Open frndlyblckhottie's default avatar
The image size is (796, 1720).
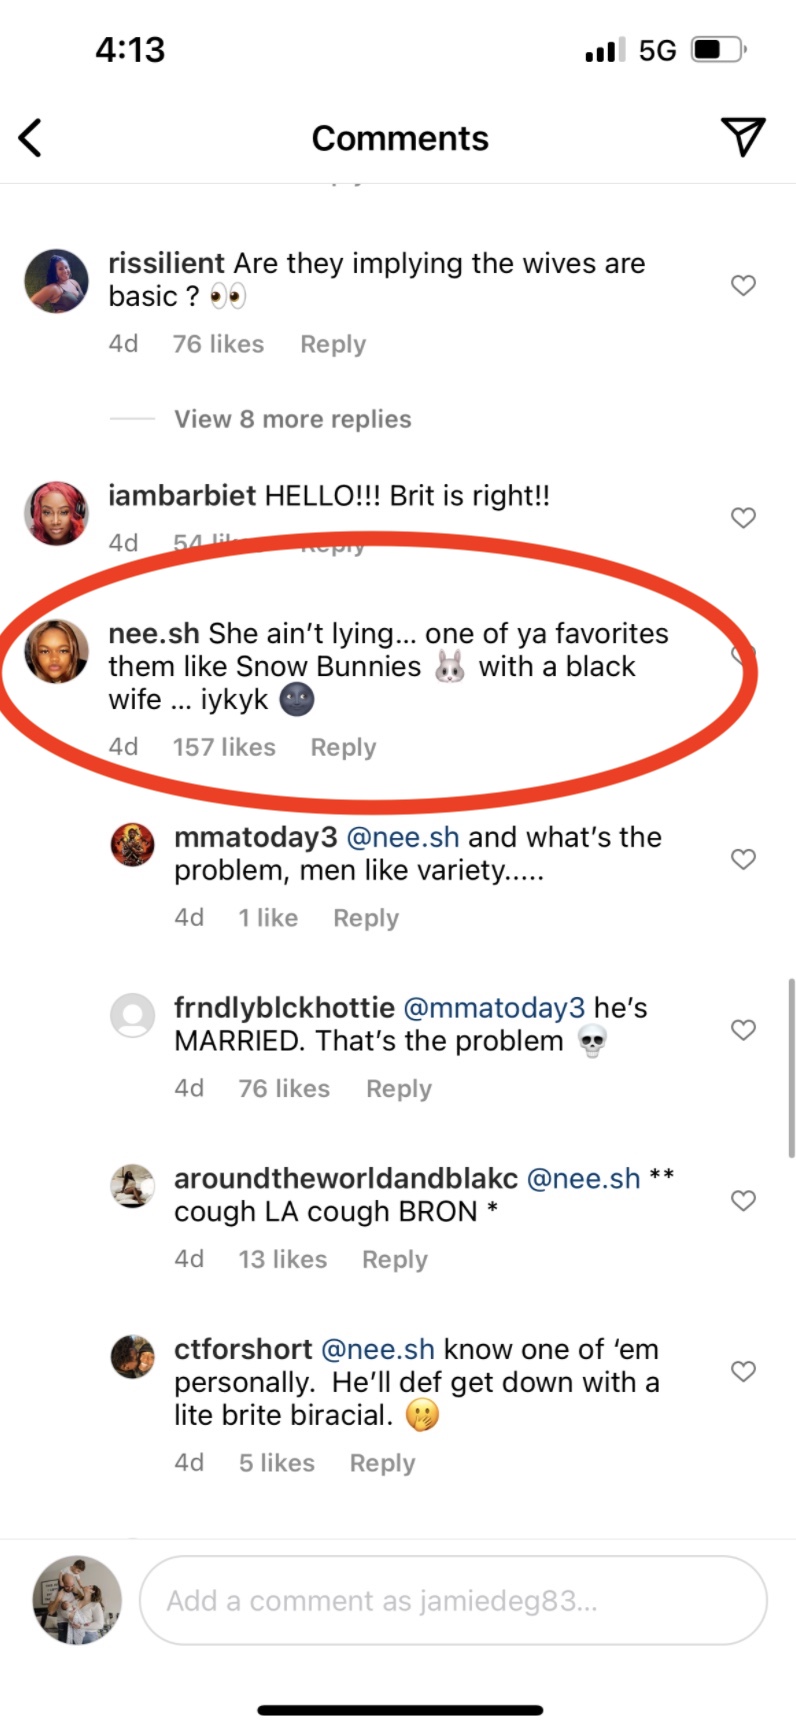pos(132,1016)
